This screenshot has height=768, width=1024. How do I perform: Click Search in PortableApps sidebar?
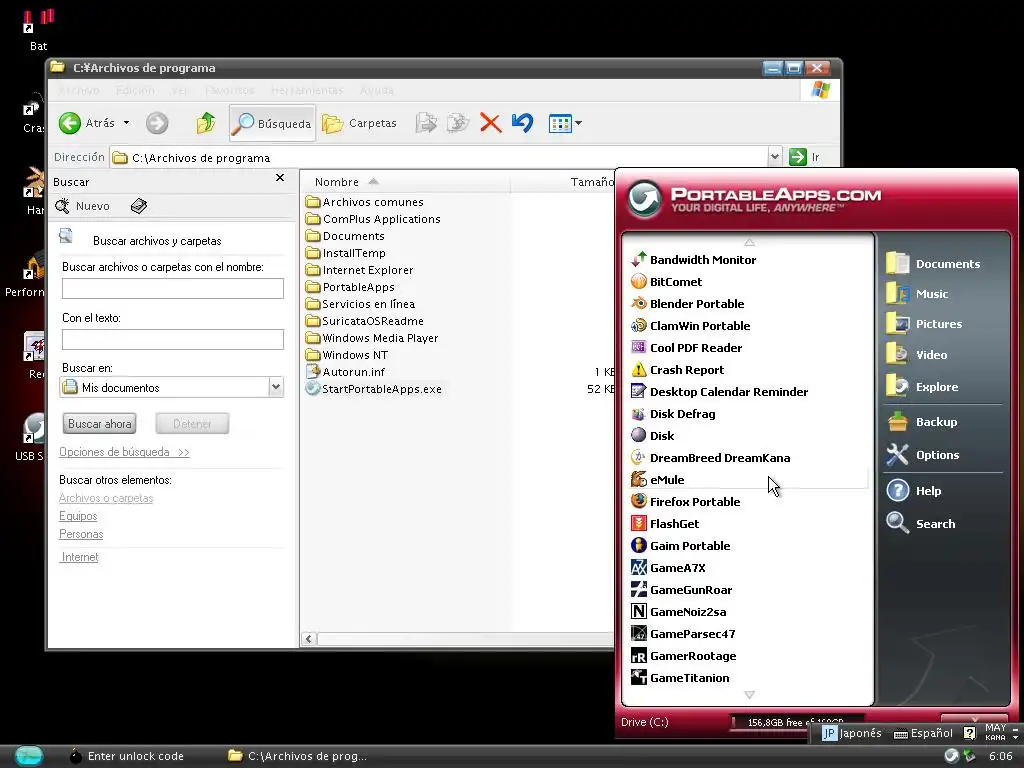point(921,523)
